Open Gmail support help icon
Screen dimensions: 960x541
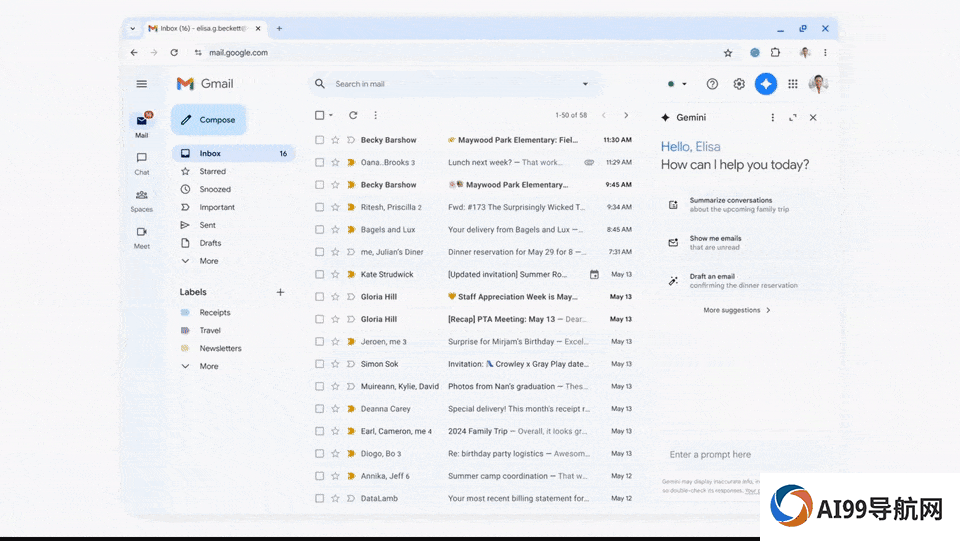pyautogui.click(x=712, y=84)
